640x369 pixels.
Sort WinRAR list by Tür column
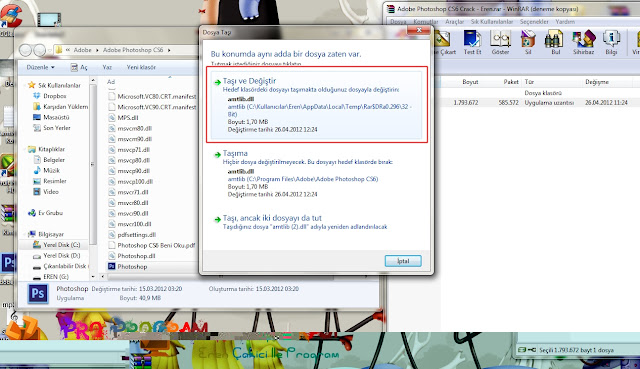529,82
